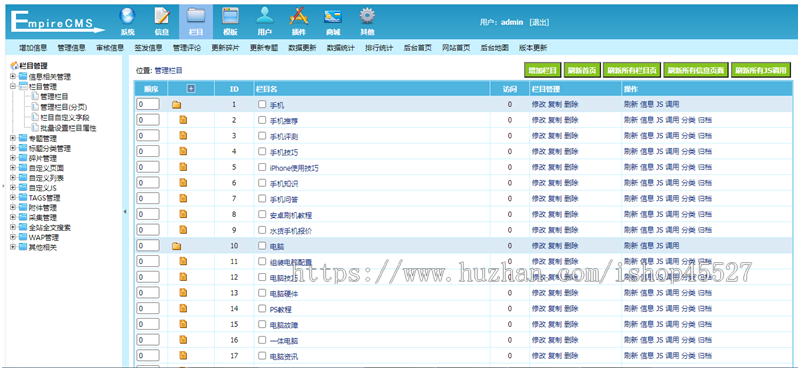Expand the 信息相关管理 tree node
Image resolution: width=800 pixels, height=370 pixels.
(x=13, y=77)
